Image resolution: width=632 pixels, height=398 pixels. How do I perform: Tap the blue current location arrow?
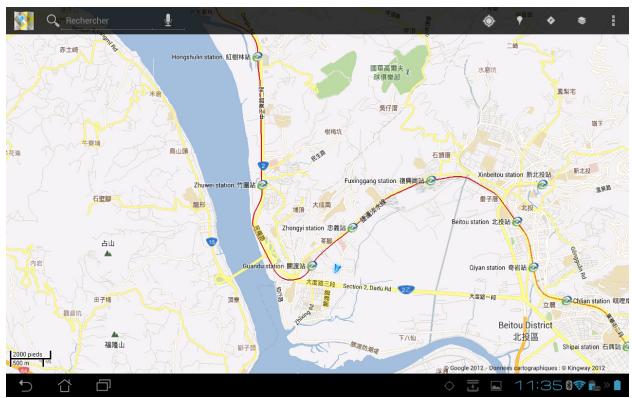337,268
